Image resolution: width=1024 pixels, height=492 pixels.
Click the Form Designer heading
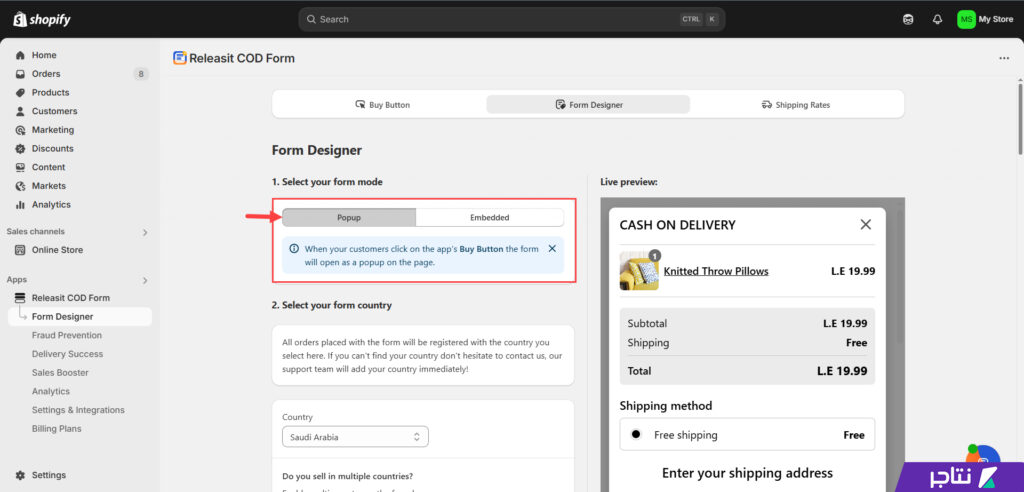[x=317, y=150]
